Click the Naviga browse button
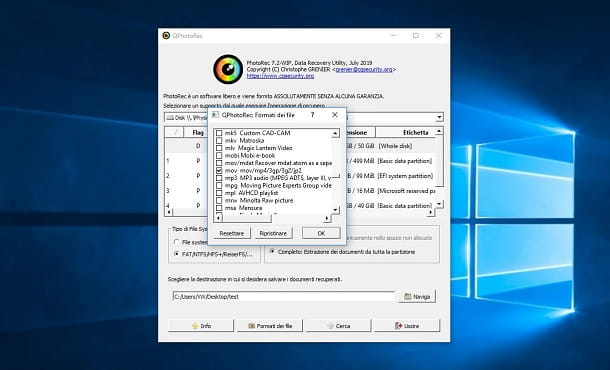 (x=417, y=296)
